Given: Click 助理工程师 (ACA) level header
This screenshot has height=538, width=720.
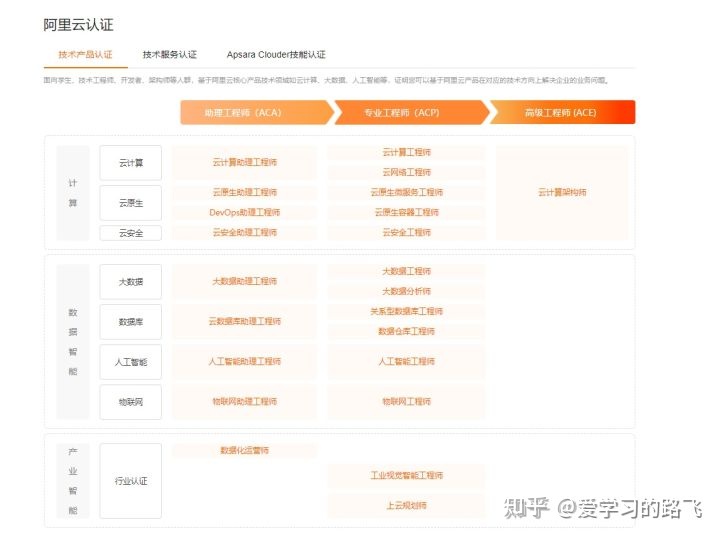Looking at the screenshot, I should click(255, 112).
